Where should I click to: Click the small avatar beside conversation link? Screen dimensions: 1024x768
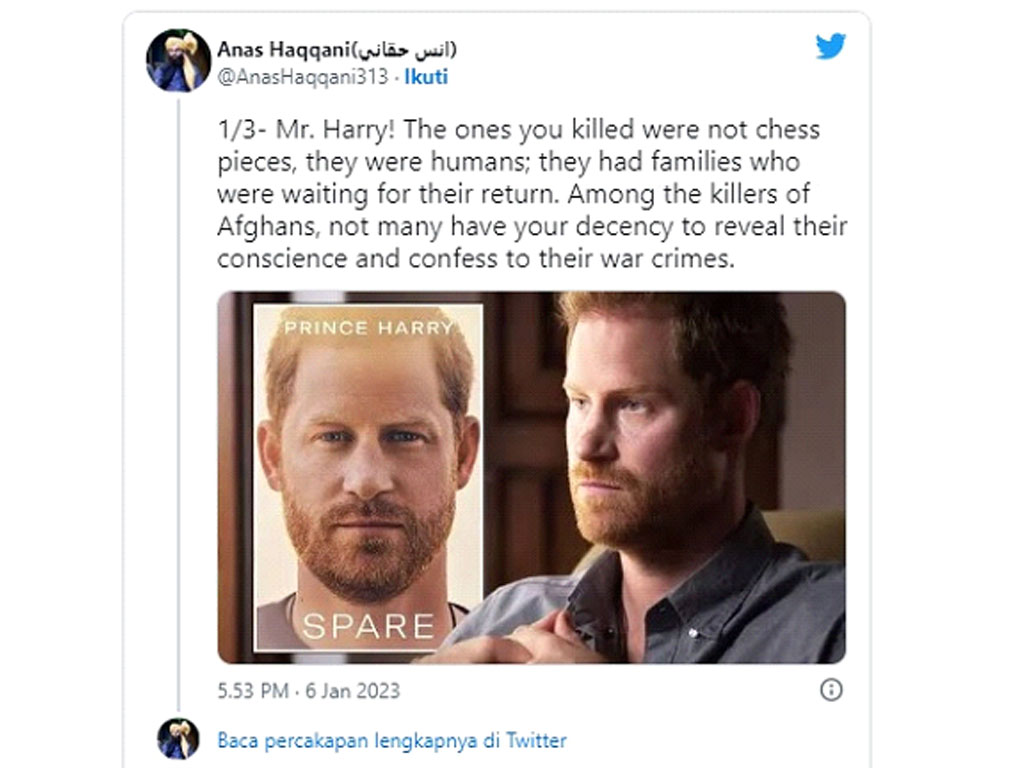pyautogui.click(x=178, y=739)
